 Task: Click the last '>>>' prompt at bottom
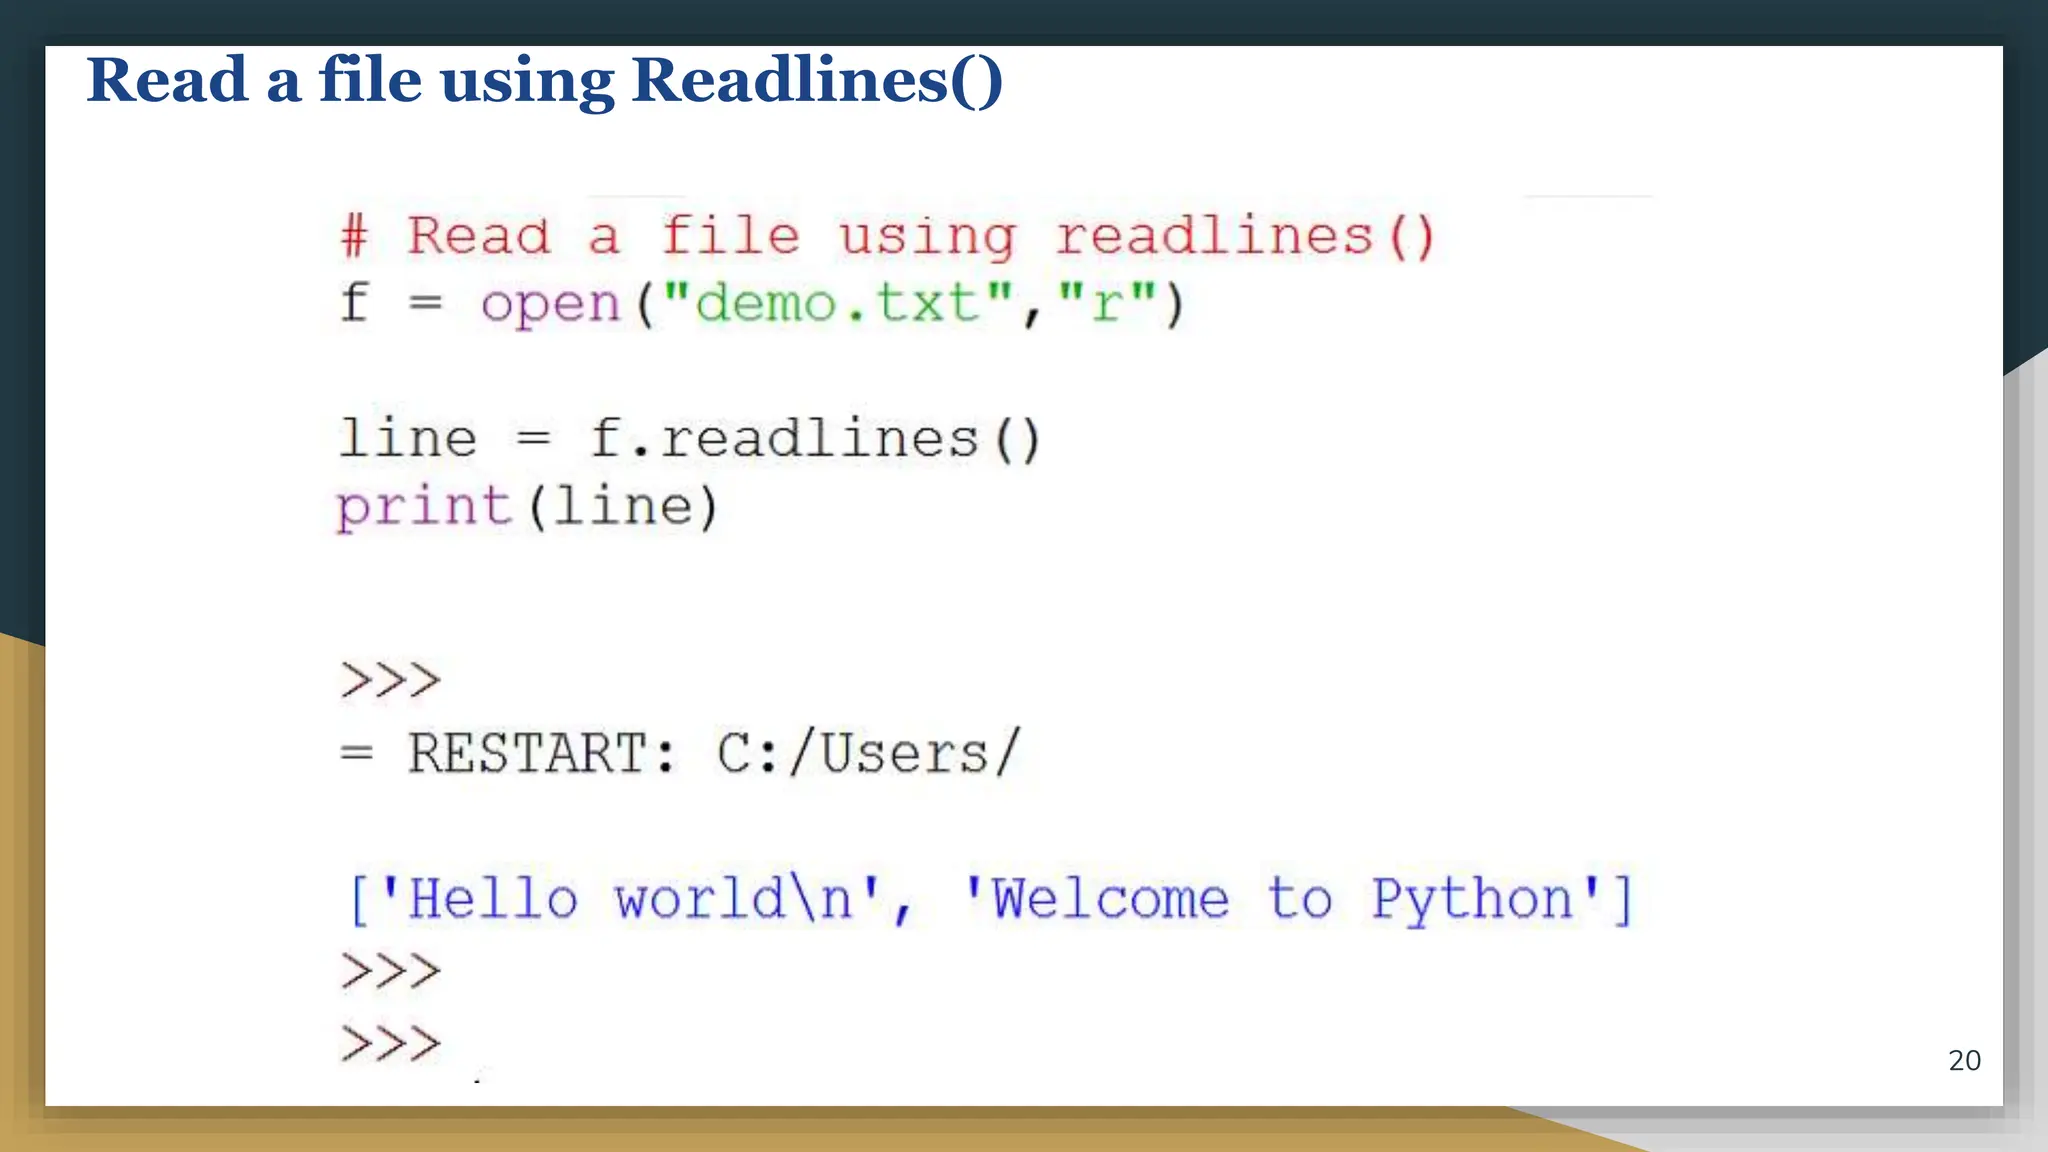coord(390,1044)
